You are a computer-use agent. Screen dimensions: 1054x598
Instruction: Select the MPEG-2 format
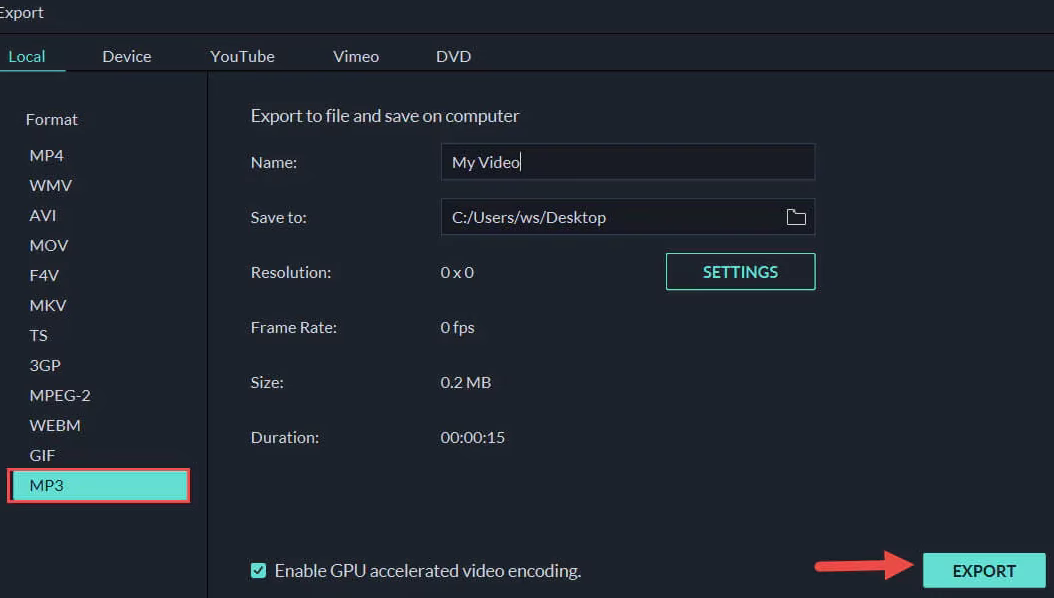[60, 395]
